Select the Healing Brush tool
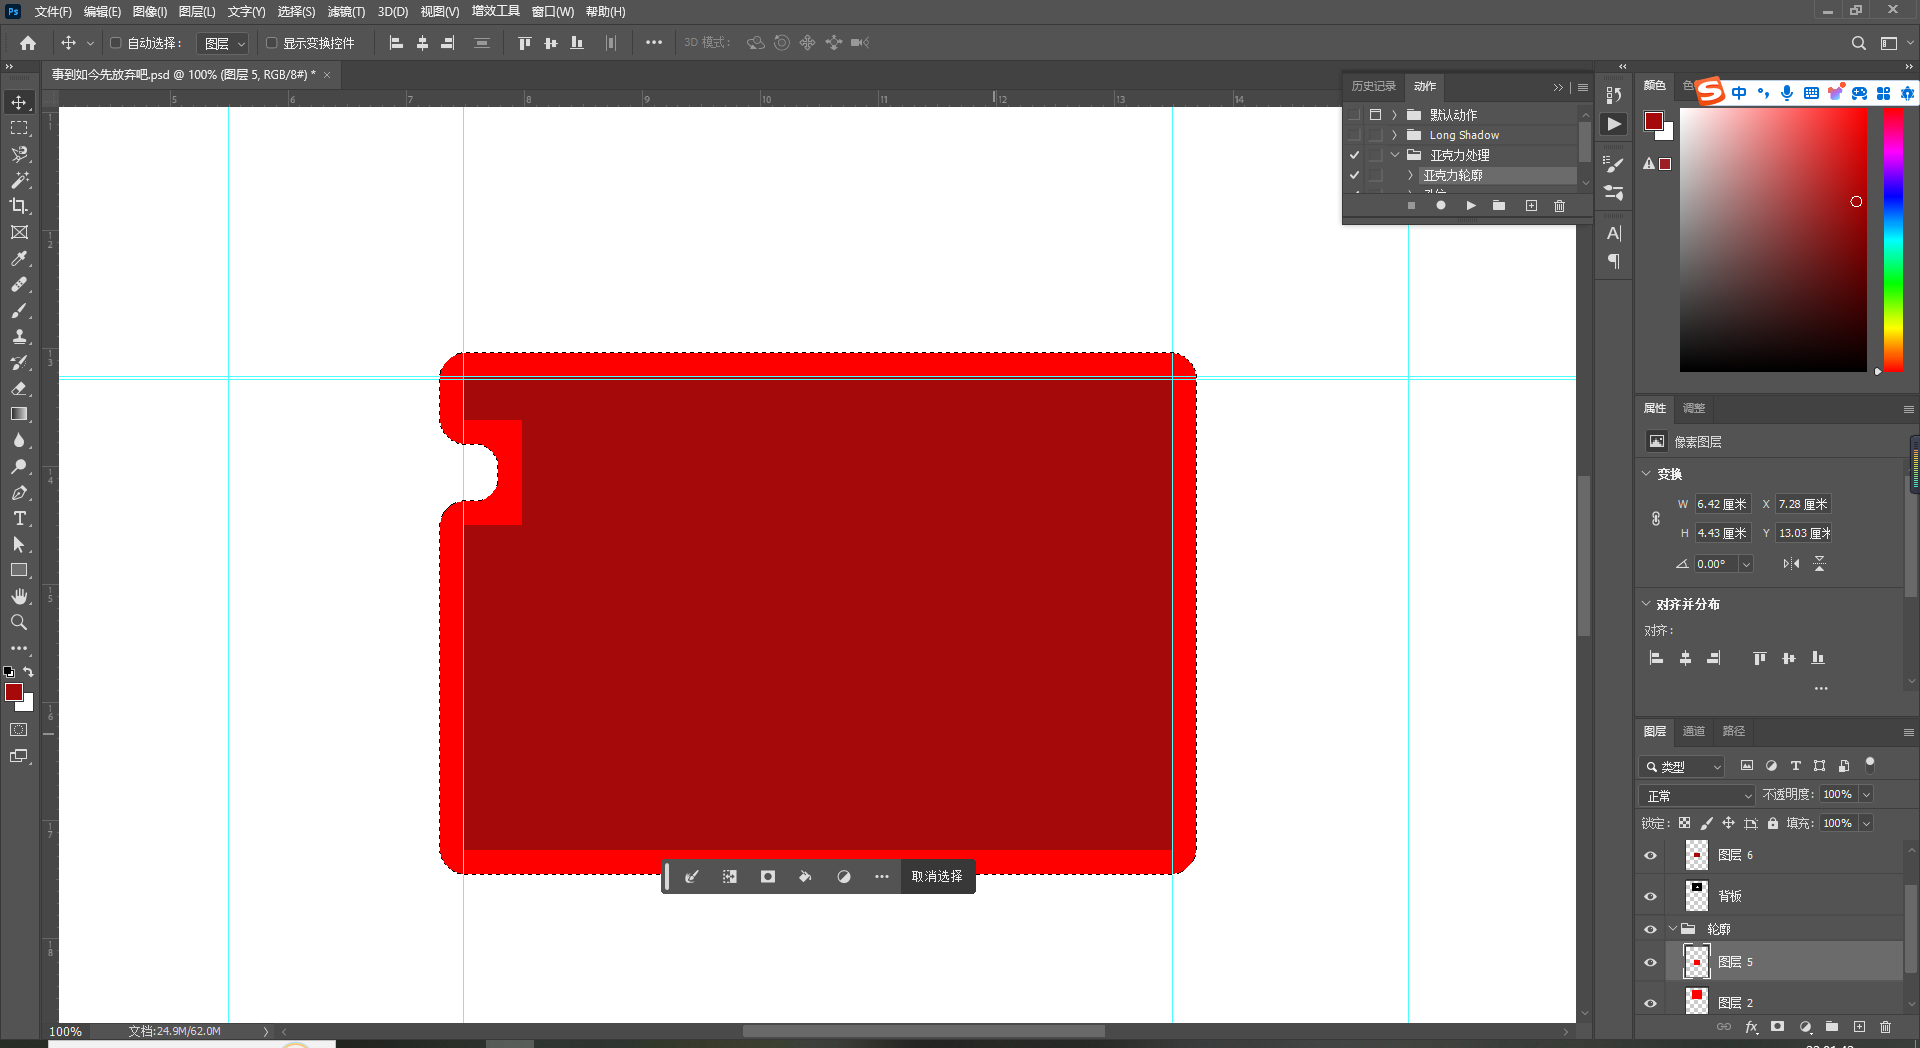 tap(19, 284)
